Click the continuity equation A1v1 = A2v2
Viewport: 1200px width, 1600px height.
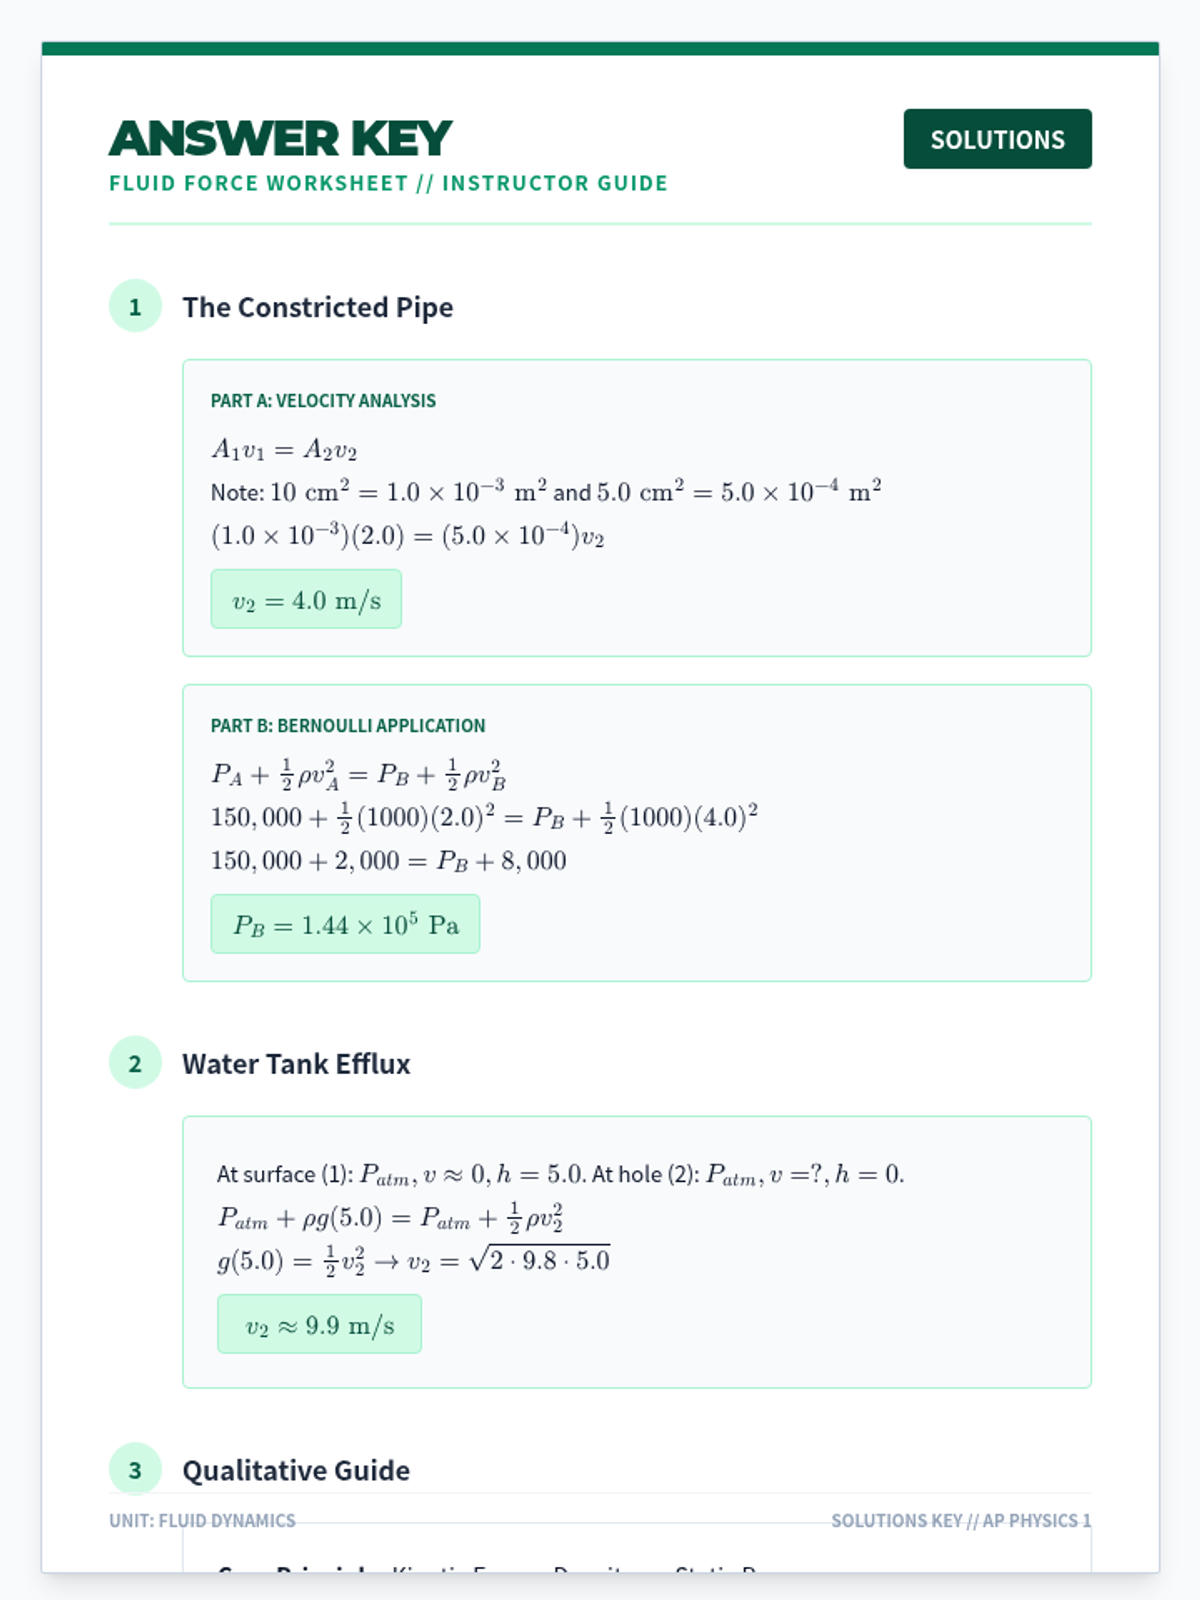(x=284, y=450)
